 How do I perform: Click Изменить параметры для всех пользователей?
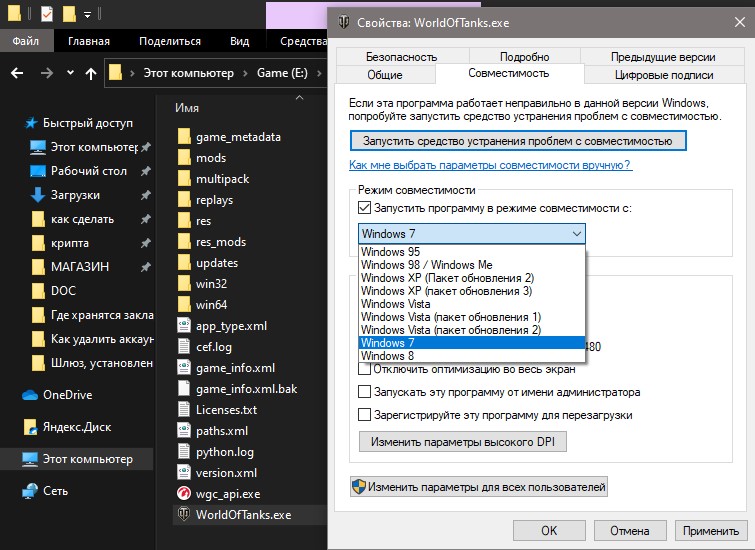(x=479, y=486)
